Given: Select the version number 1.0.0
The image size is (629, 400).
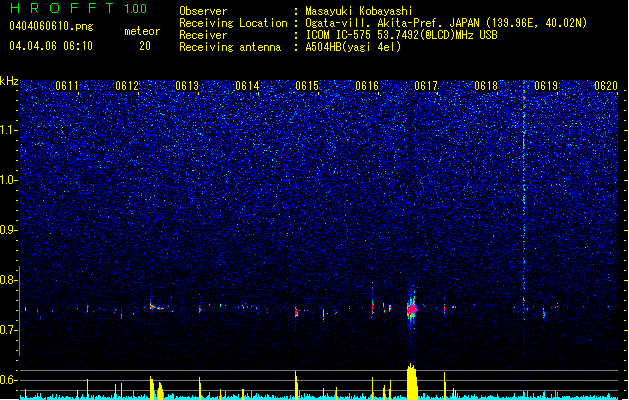Looking at the screenshot, I should point(135,8).
